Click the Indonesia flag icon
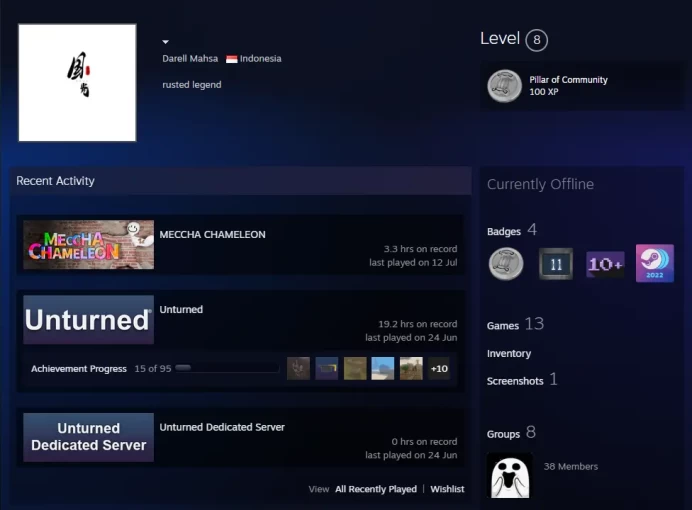Viewport: 692px width, 510px height. 232,59
